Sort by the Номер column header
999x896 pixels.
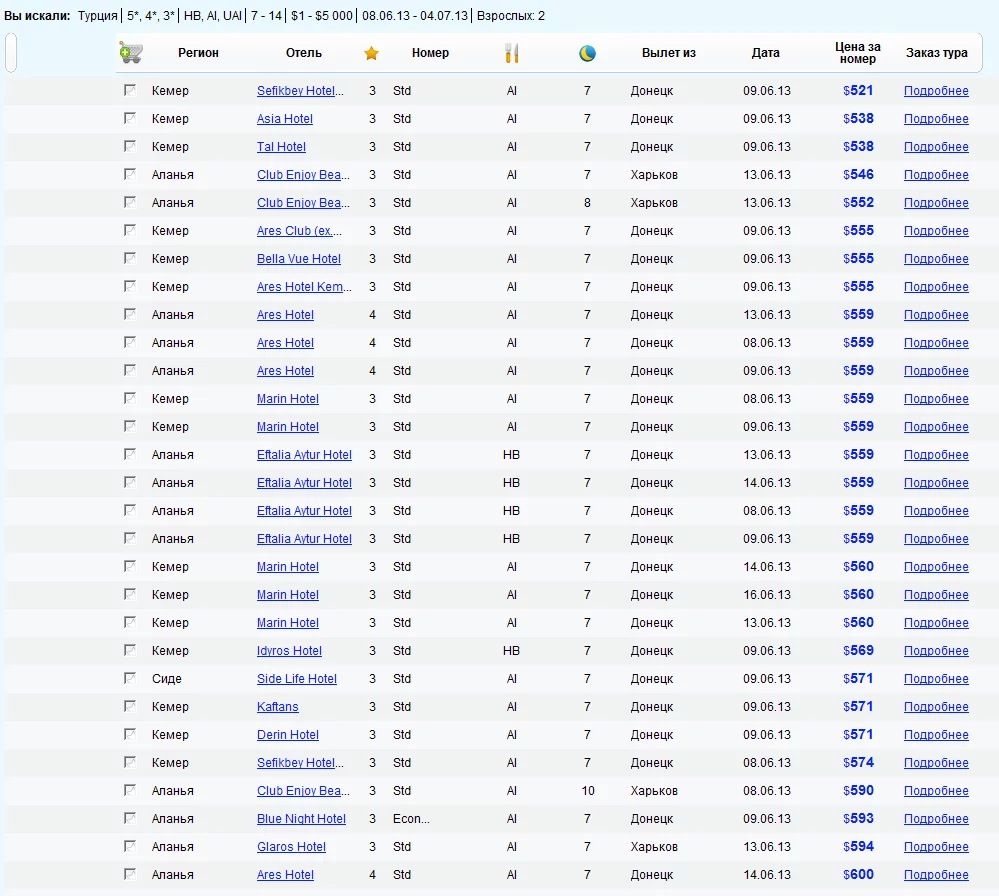point(430,53)
